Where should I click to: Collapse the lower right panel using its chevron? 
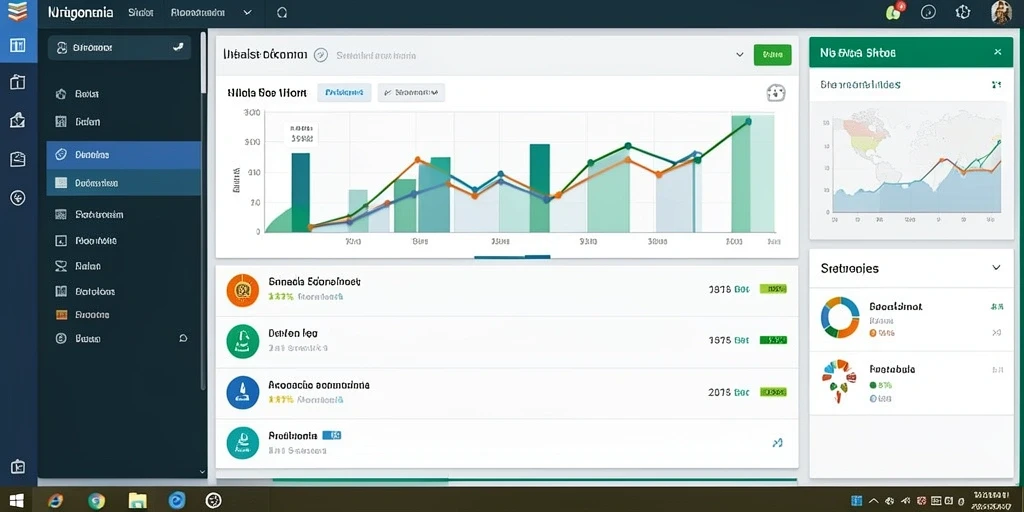996,268
